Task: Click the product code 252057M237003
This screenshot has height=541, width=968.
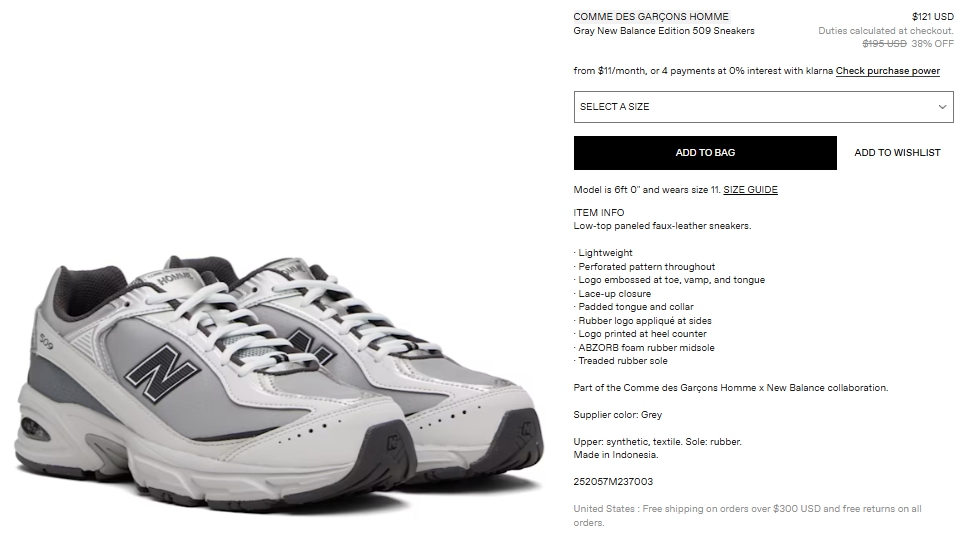Action: 613,482
